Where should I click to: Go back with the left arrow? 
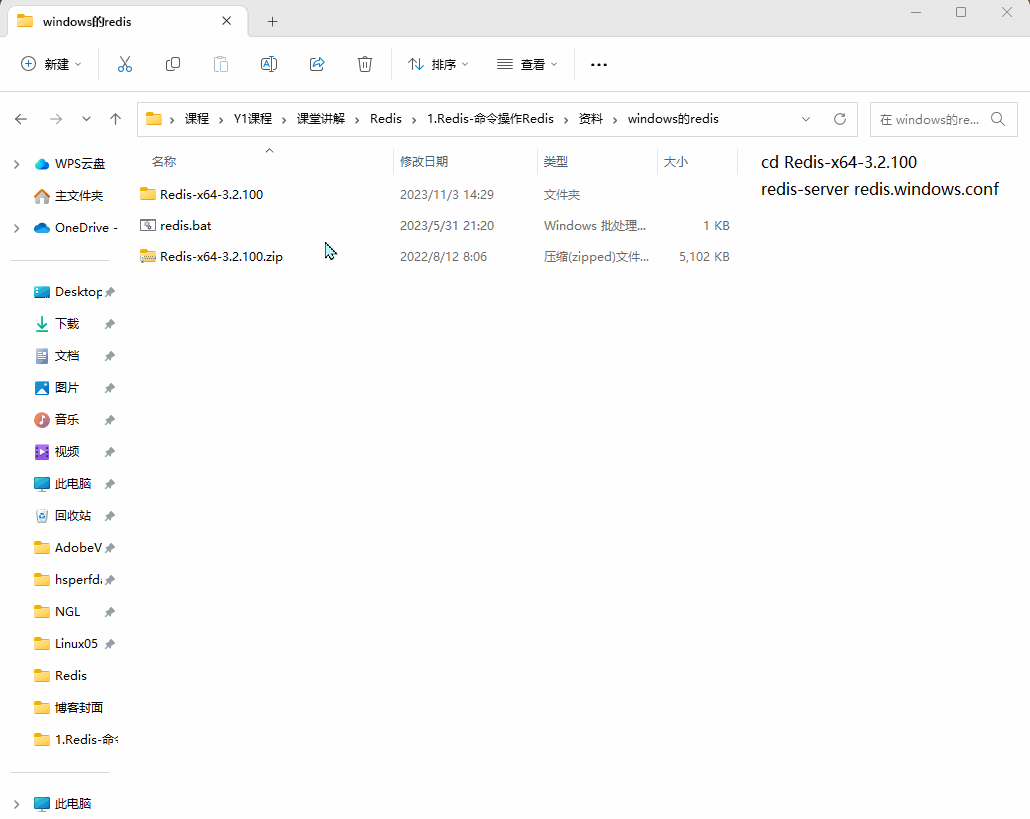point(21,119)
